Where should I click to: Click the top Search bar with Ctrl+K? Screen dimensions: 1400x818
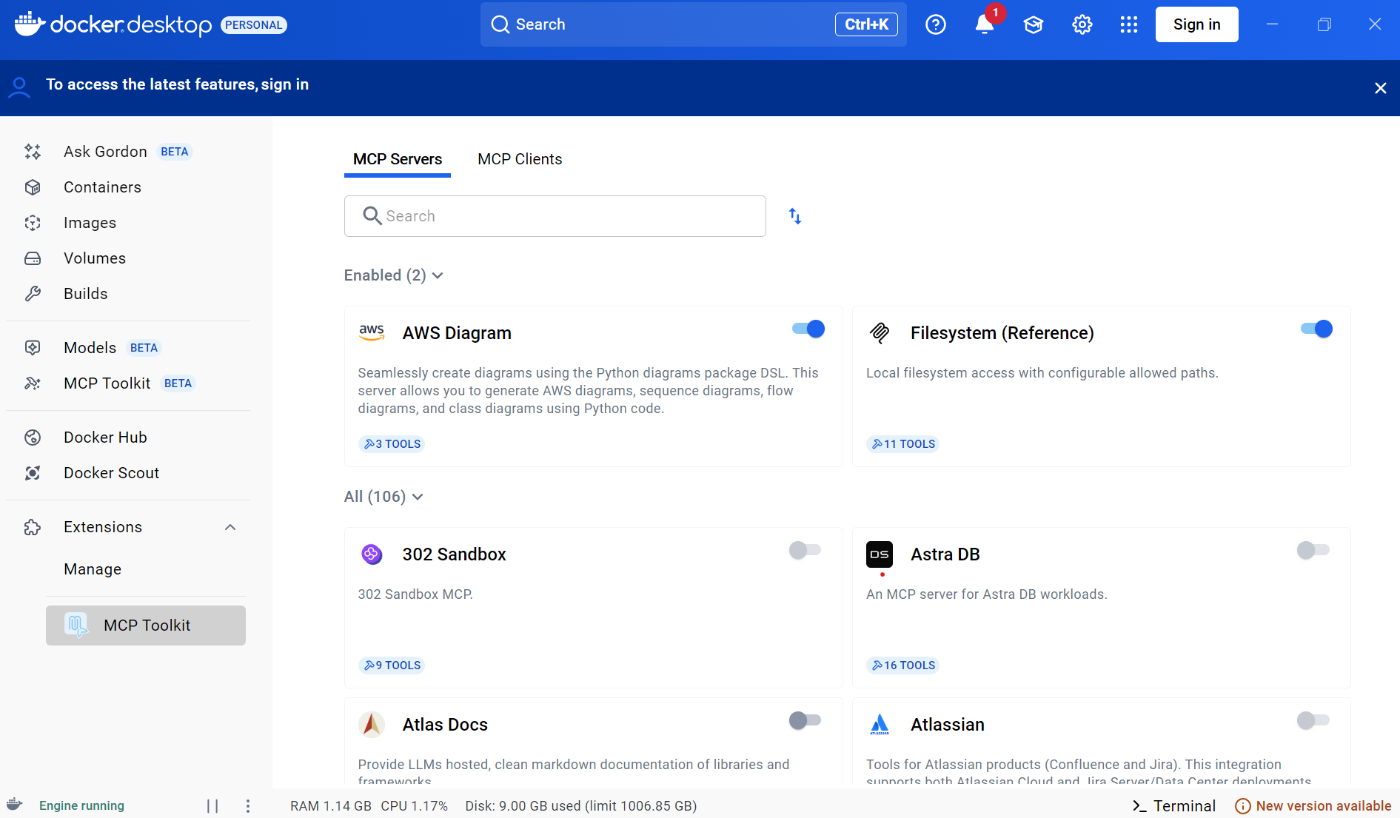click(x=693, y=25)
